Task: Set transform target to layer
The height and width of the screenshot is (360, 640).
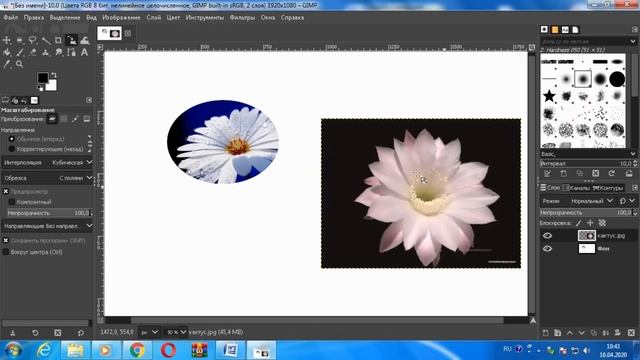Action: tap(52, 119)
